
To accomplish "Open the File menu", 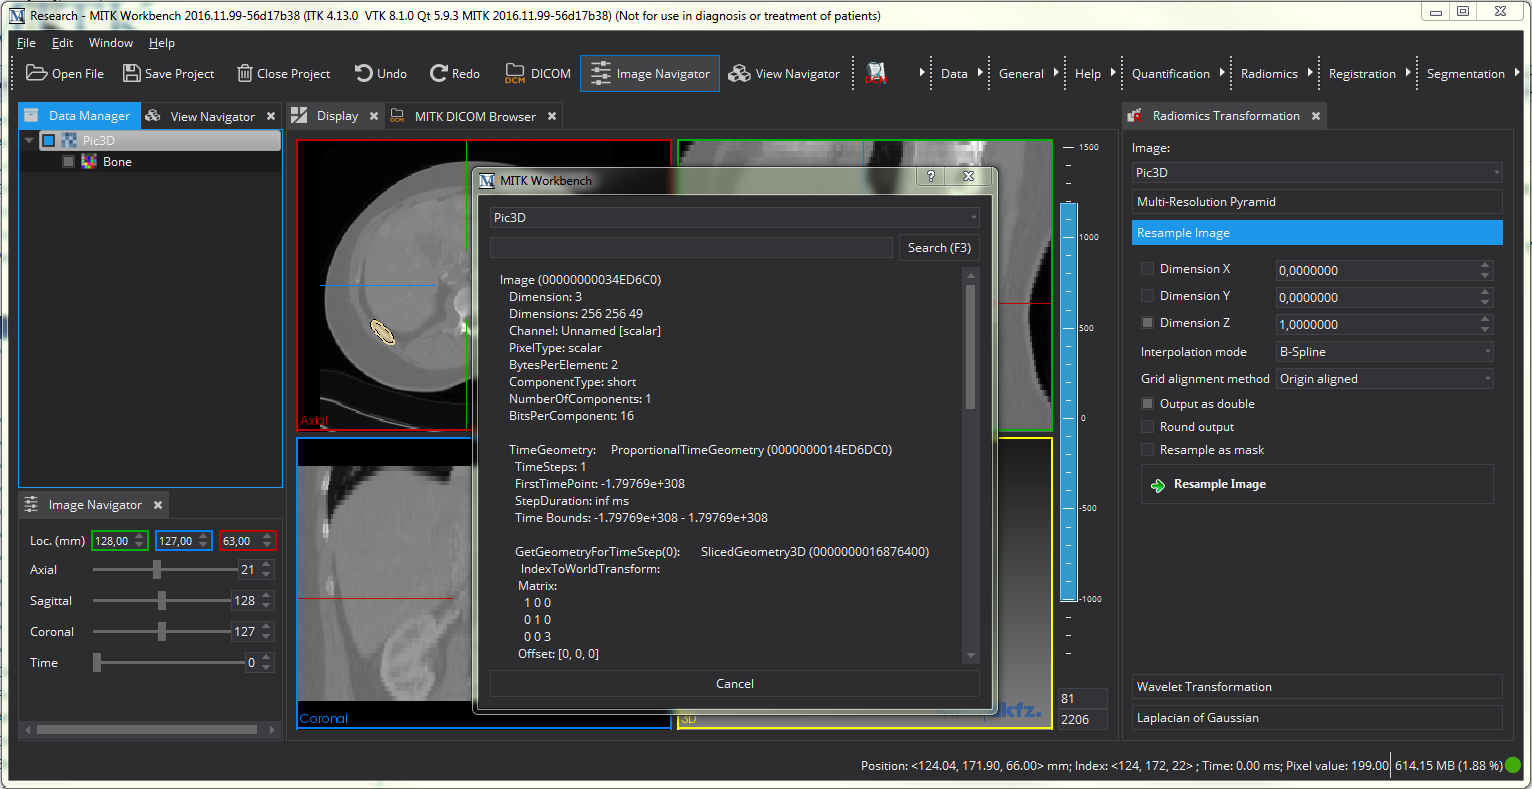I will [27, 43].
